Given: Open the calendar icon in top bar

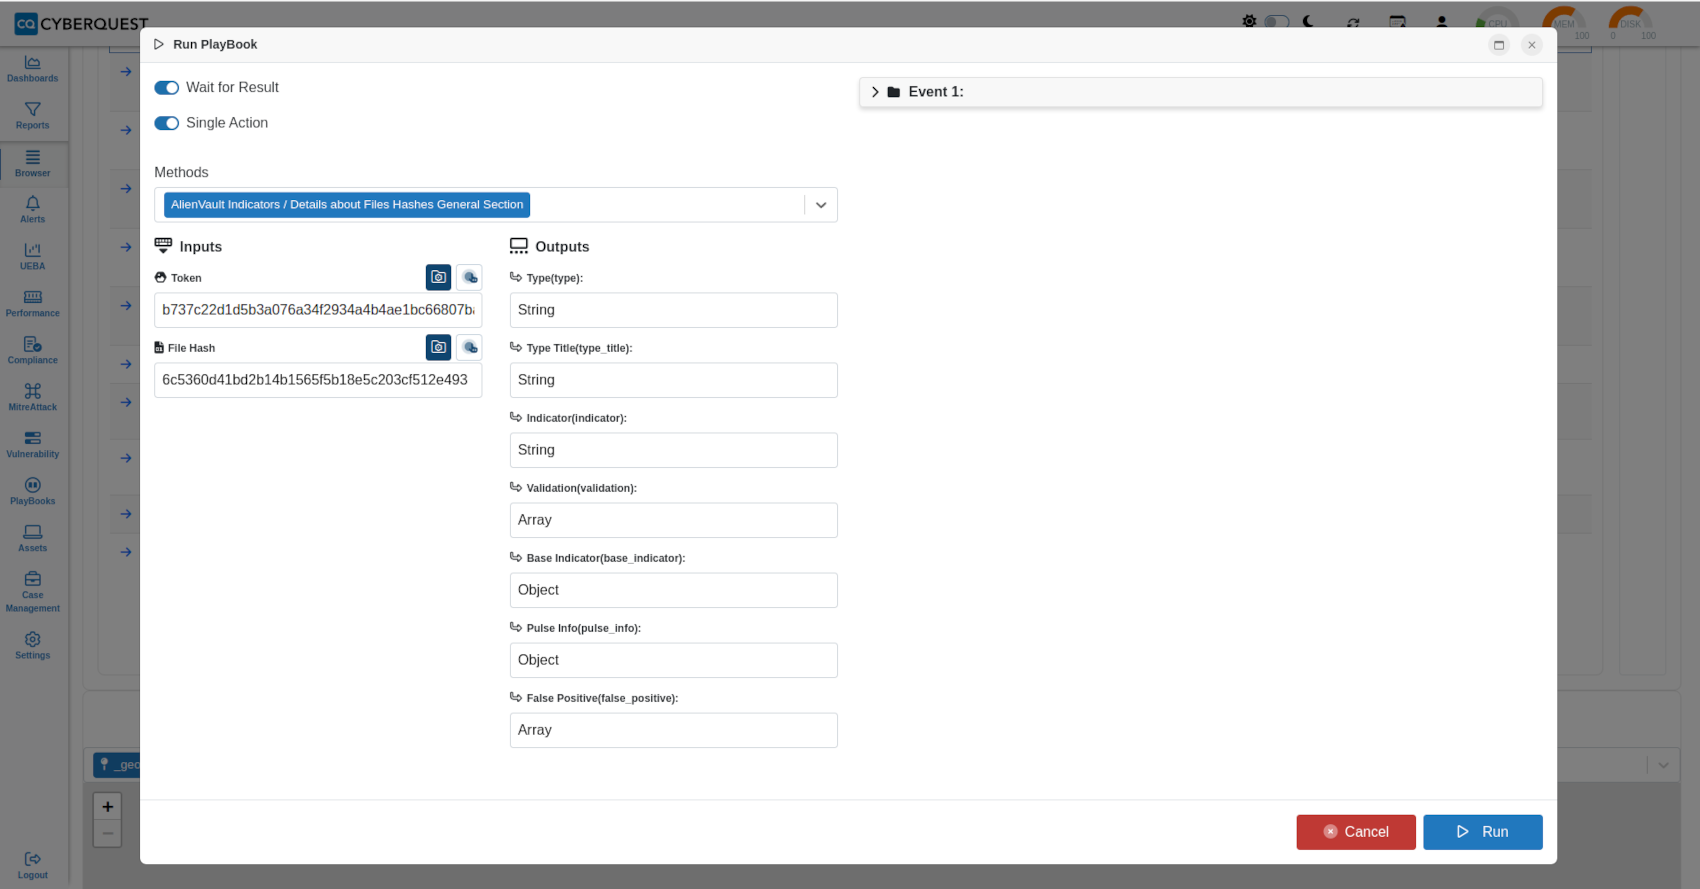Looking at the screenshot, I should coord(1398,22).
